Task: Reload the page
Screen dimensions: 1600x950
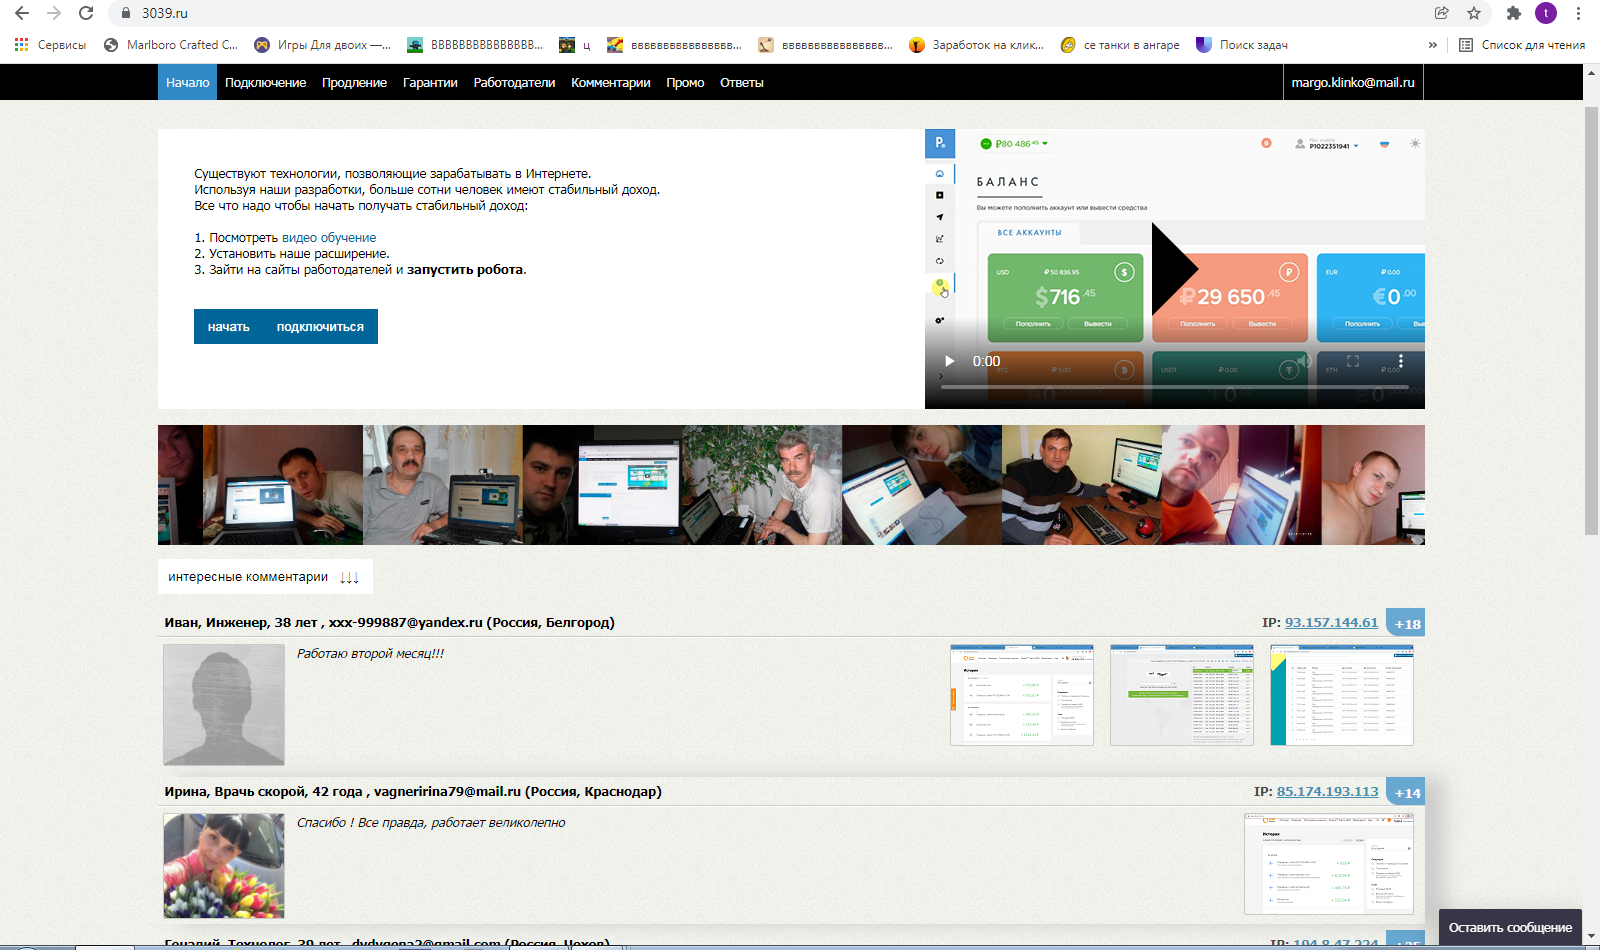Action: coord(86,13)
